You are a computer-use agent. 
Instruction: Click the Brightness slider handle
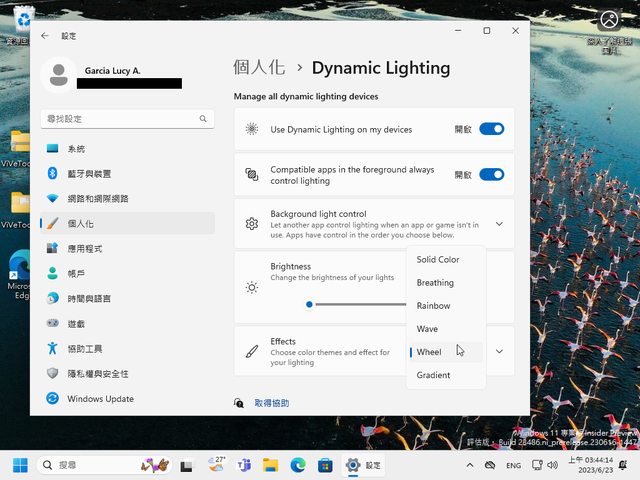click(310, 304)
